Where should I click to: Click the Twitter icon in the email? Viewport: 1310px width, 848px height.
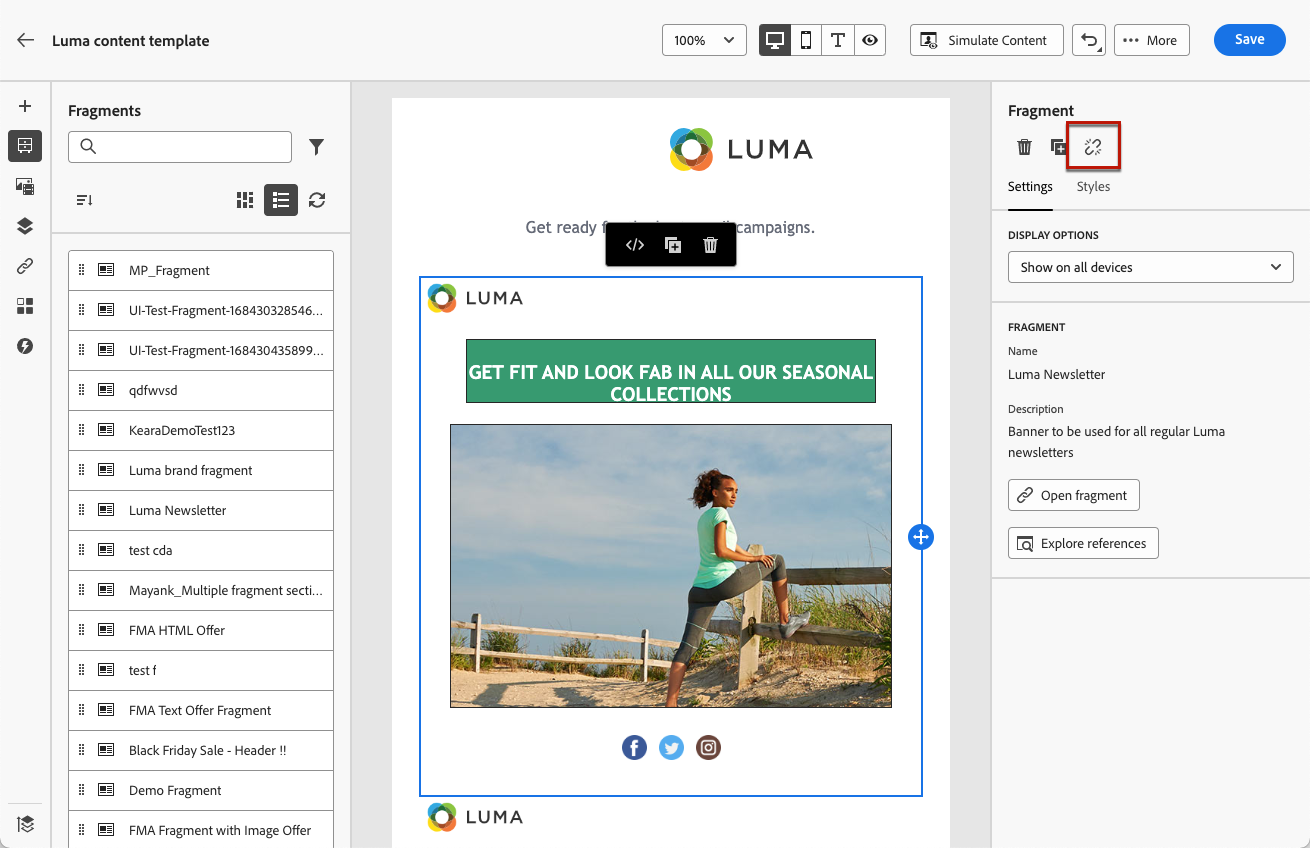pyautogui.click(x=672, y=747)
